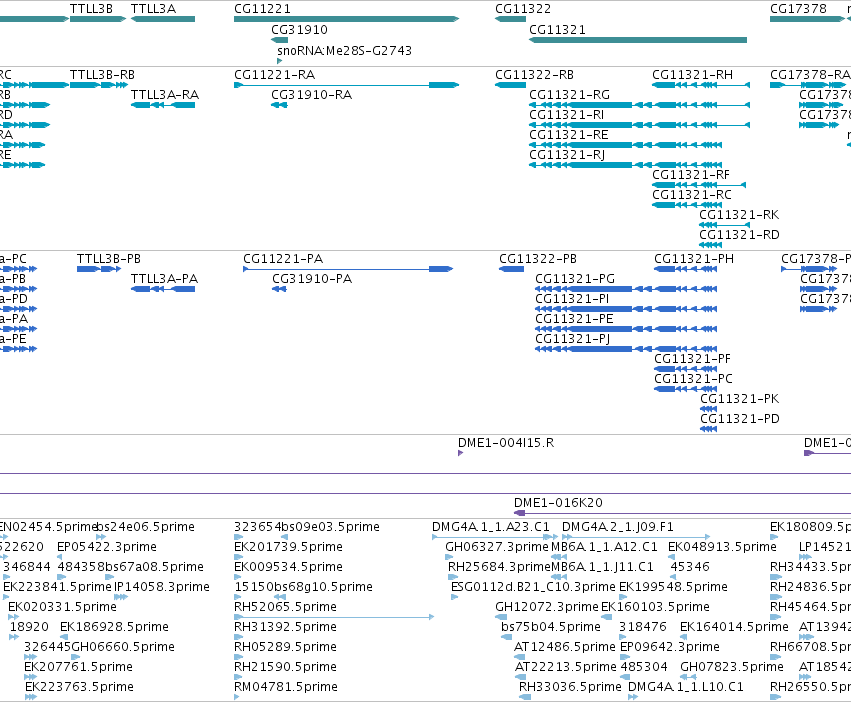The height and width of the screenshot is (702, 851).
Task: Select transcript TTLL3A-RA
Action: click(x=164, y=94)
